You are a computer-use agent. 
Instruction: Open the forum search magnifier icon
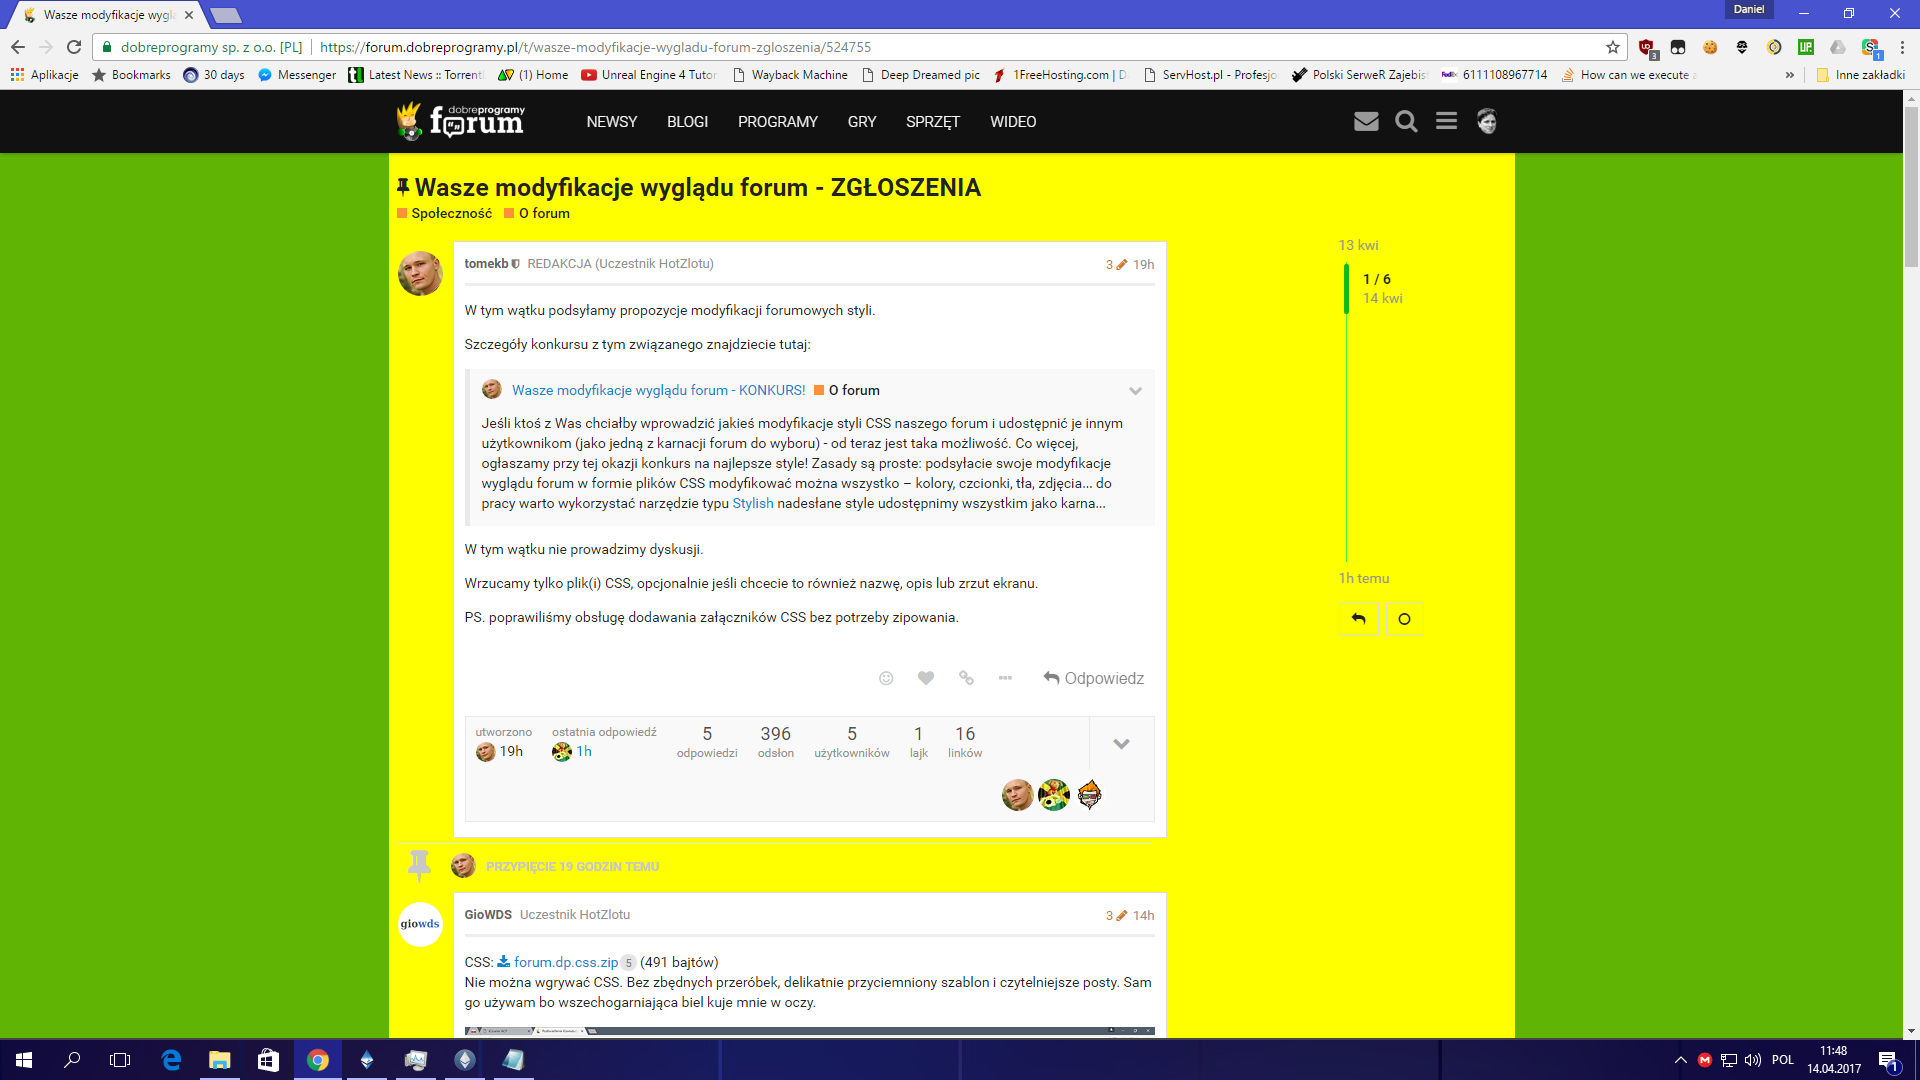[x=1406, y=122]
